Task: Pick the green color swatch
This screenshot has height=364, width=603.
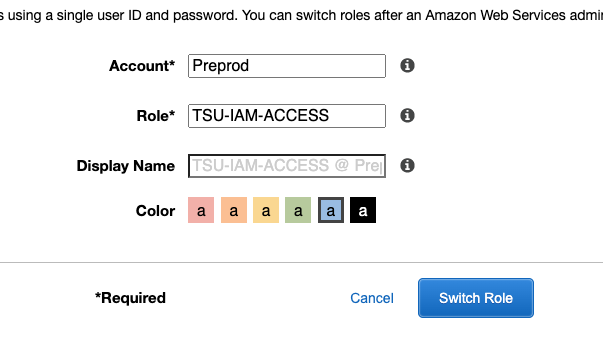Action: (x=298, y=210)
